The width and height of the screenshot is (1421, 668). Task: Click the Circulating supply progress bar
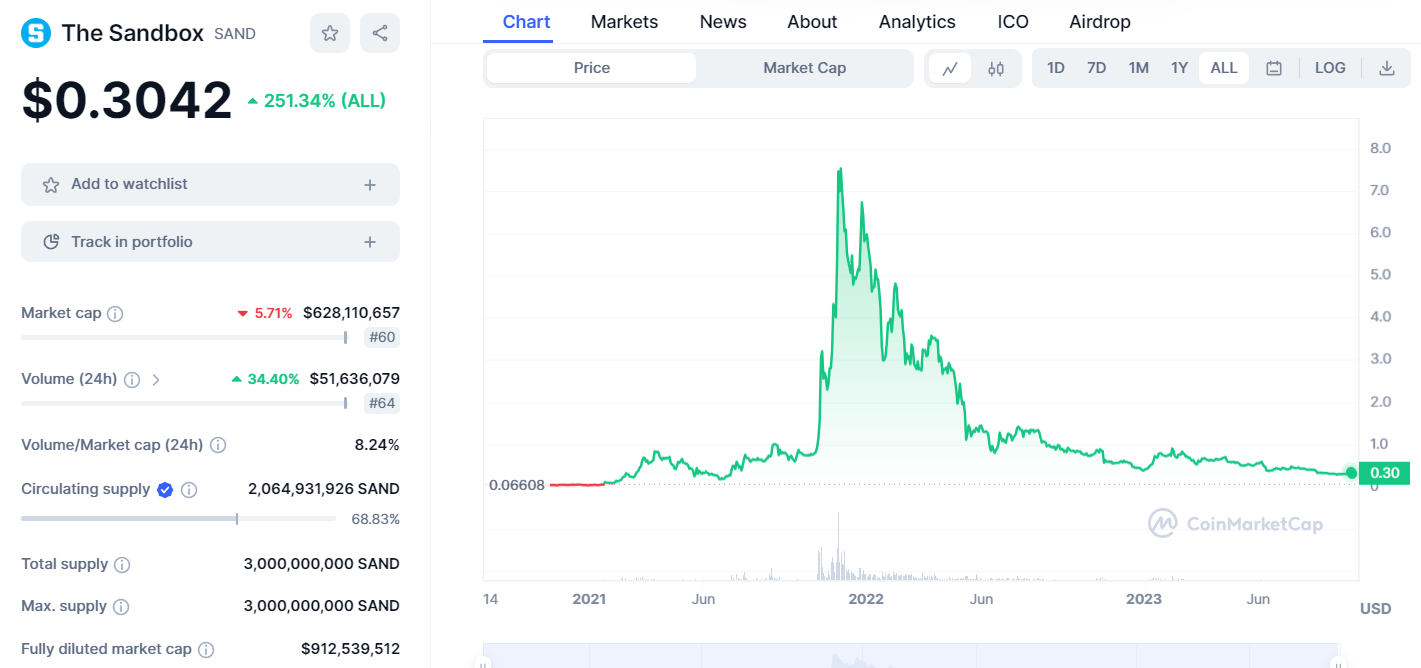pyautogui.click(x=178, y=519)
